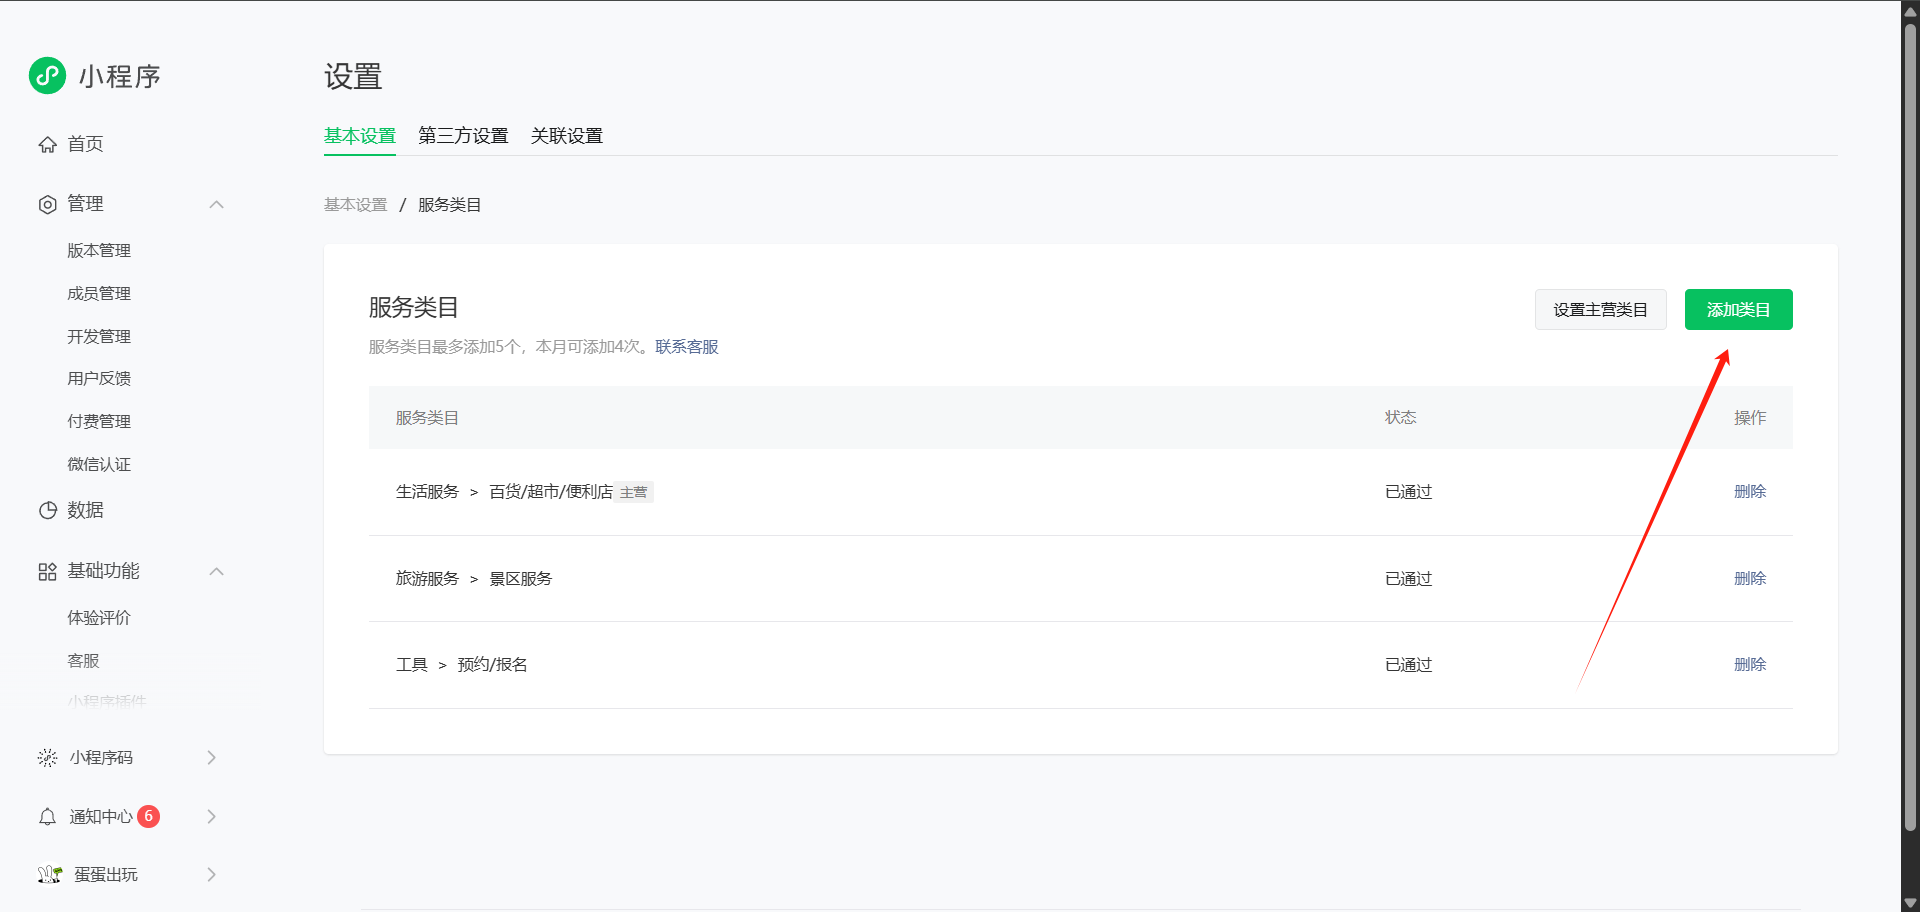This screenshot has width=1920, height=912.
Task: Click the 设置主营类目 button
Action: coord(1600,310)
